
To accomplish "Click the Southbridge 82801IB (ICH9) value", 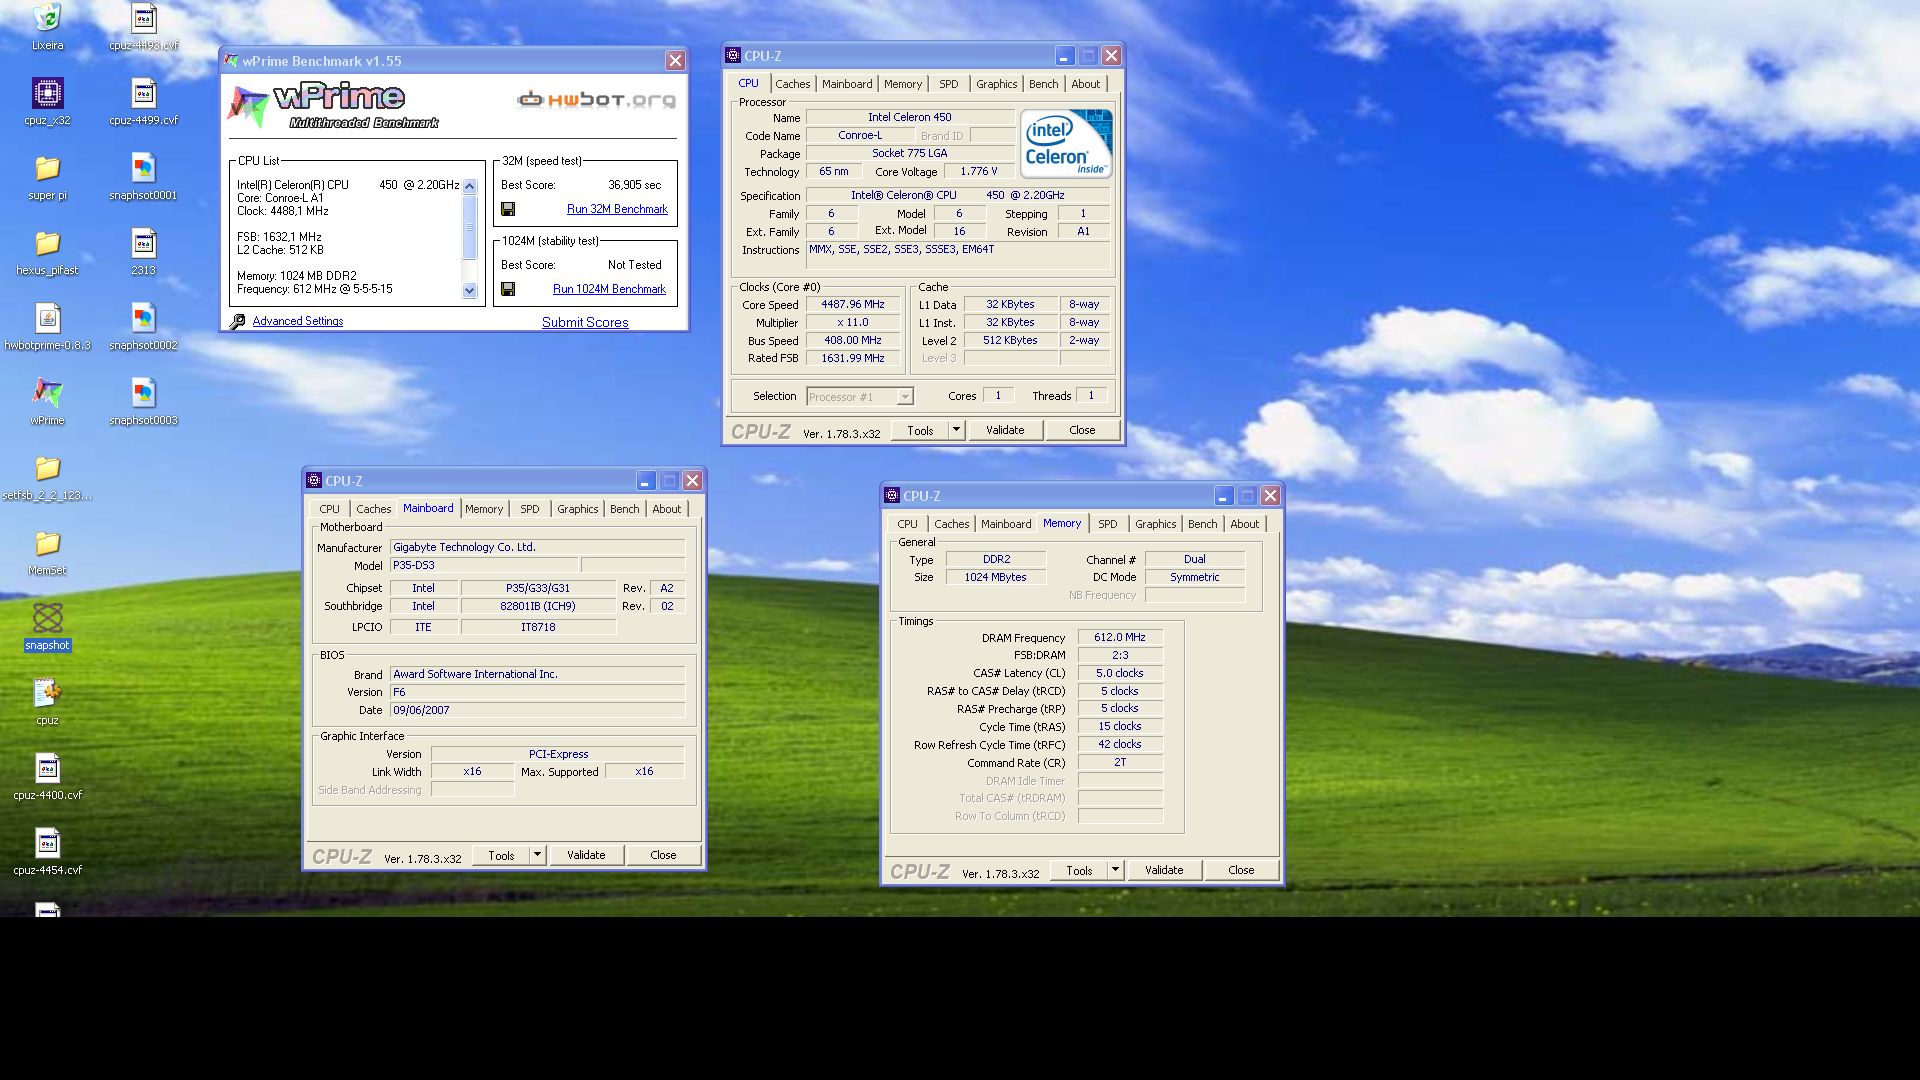I will point(538,606).
